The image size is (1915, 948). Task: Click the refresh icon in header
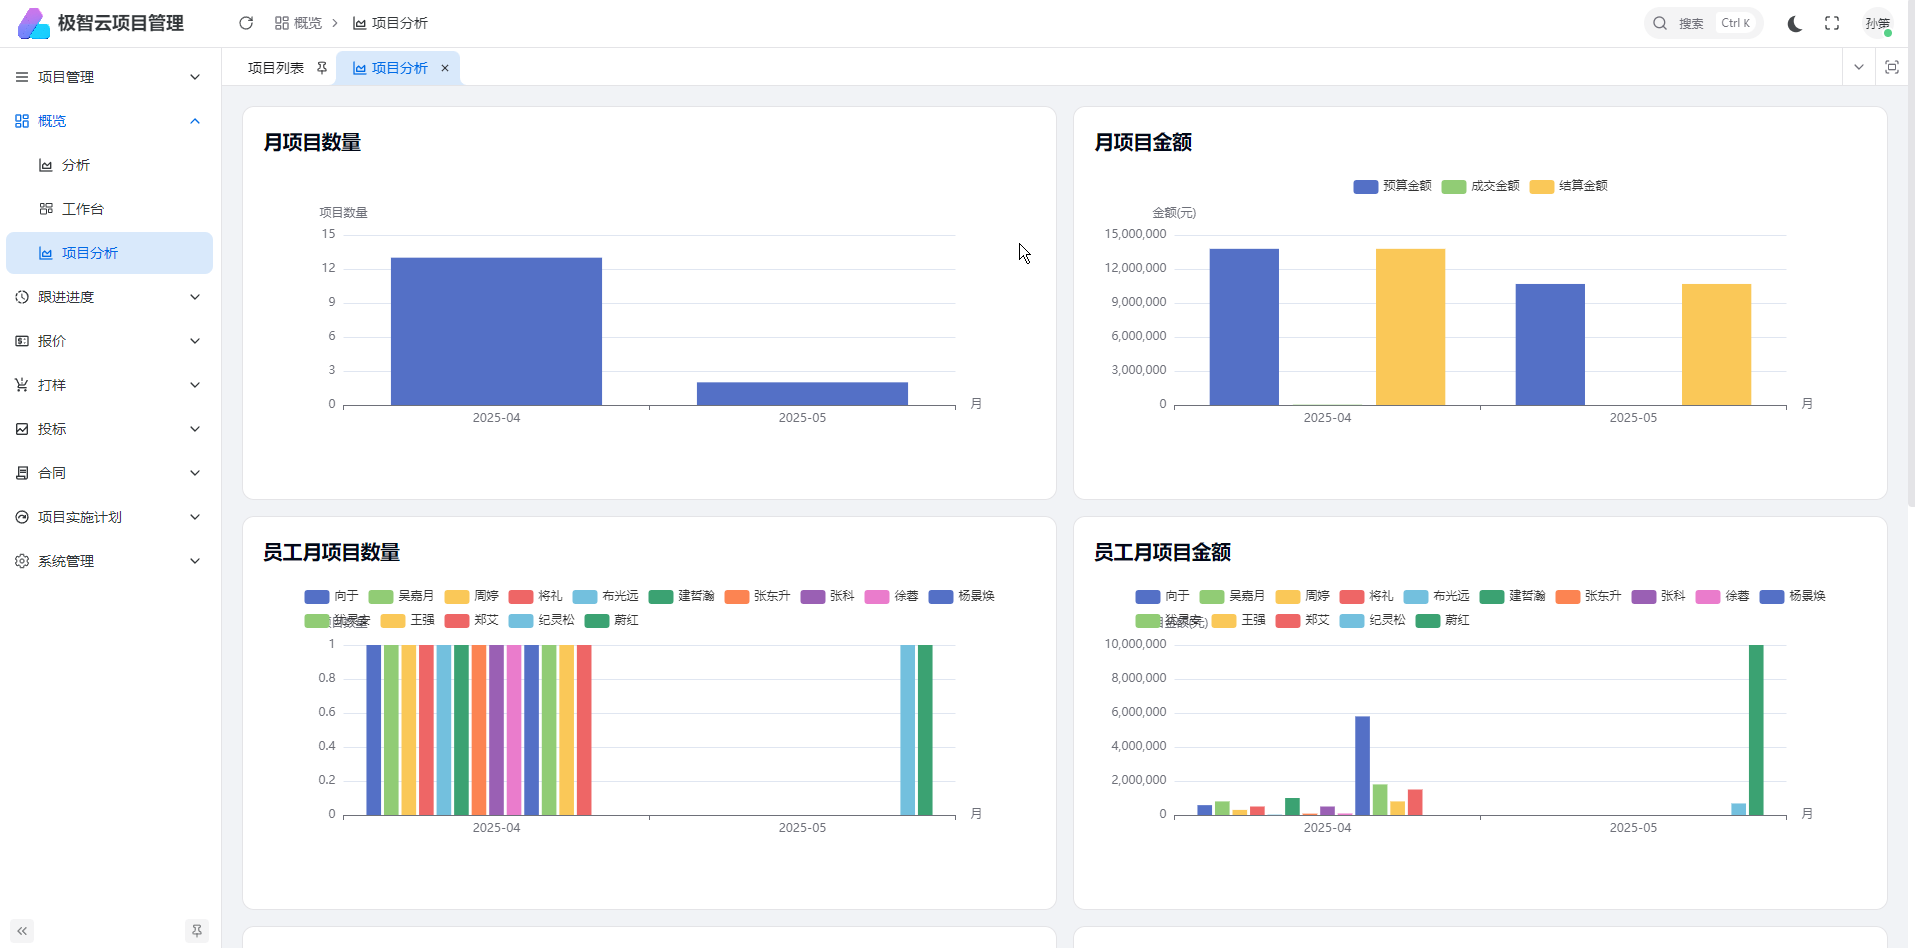coord(246,23)
